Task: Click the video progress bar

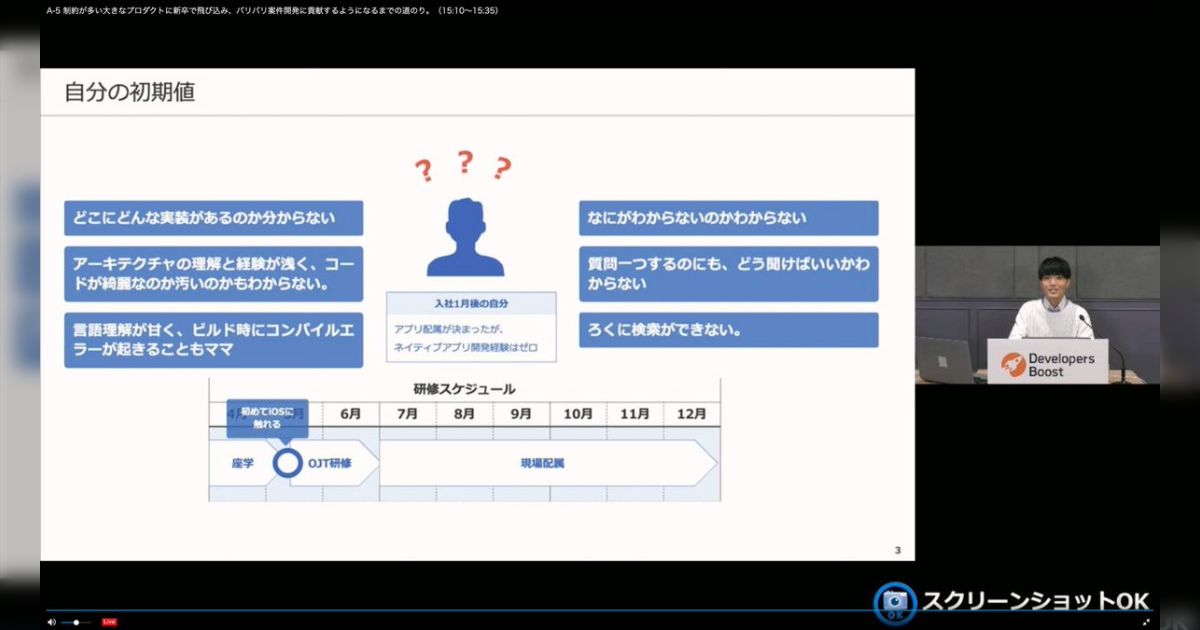Action: pyautogui.click(x=500, y=610)
